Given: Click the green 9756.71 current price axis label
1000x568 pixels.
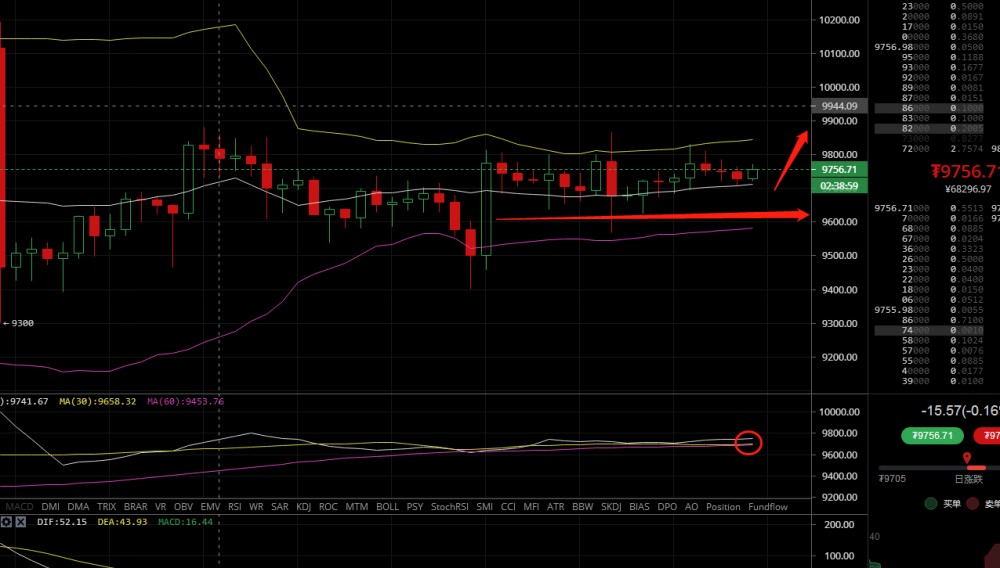Looking at the screenshot, I should [x=839, y=170].
